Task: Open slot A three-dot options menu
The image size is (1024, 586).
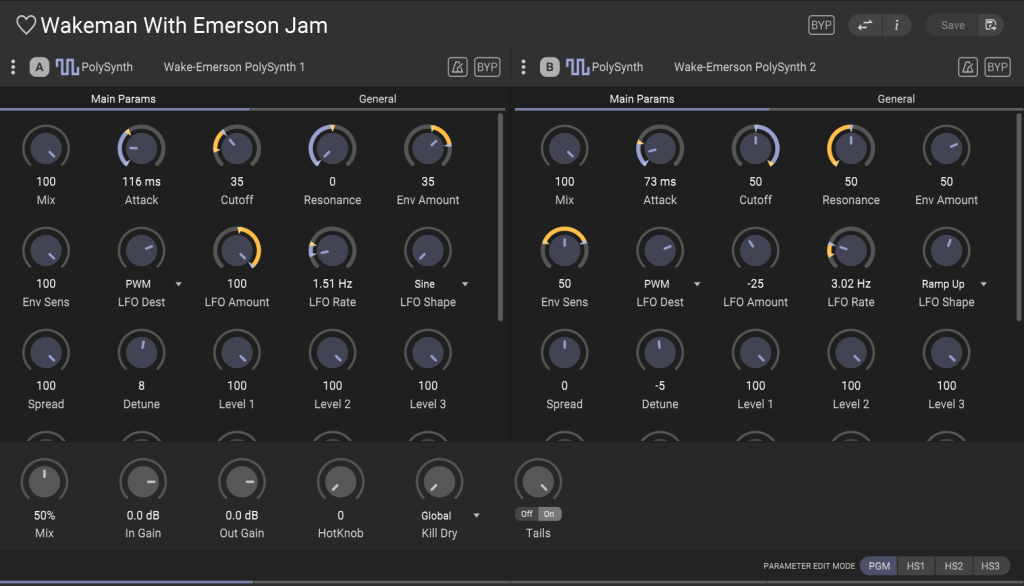Action: pyautogui.click(x=13, y=67)
